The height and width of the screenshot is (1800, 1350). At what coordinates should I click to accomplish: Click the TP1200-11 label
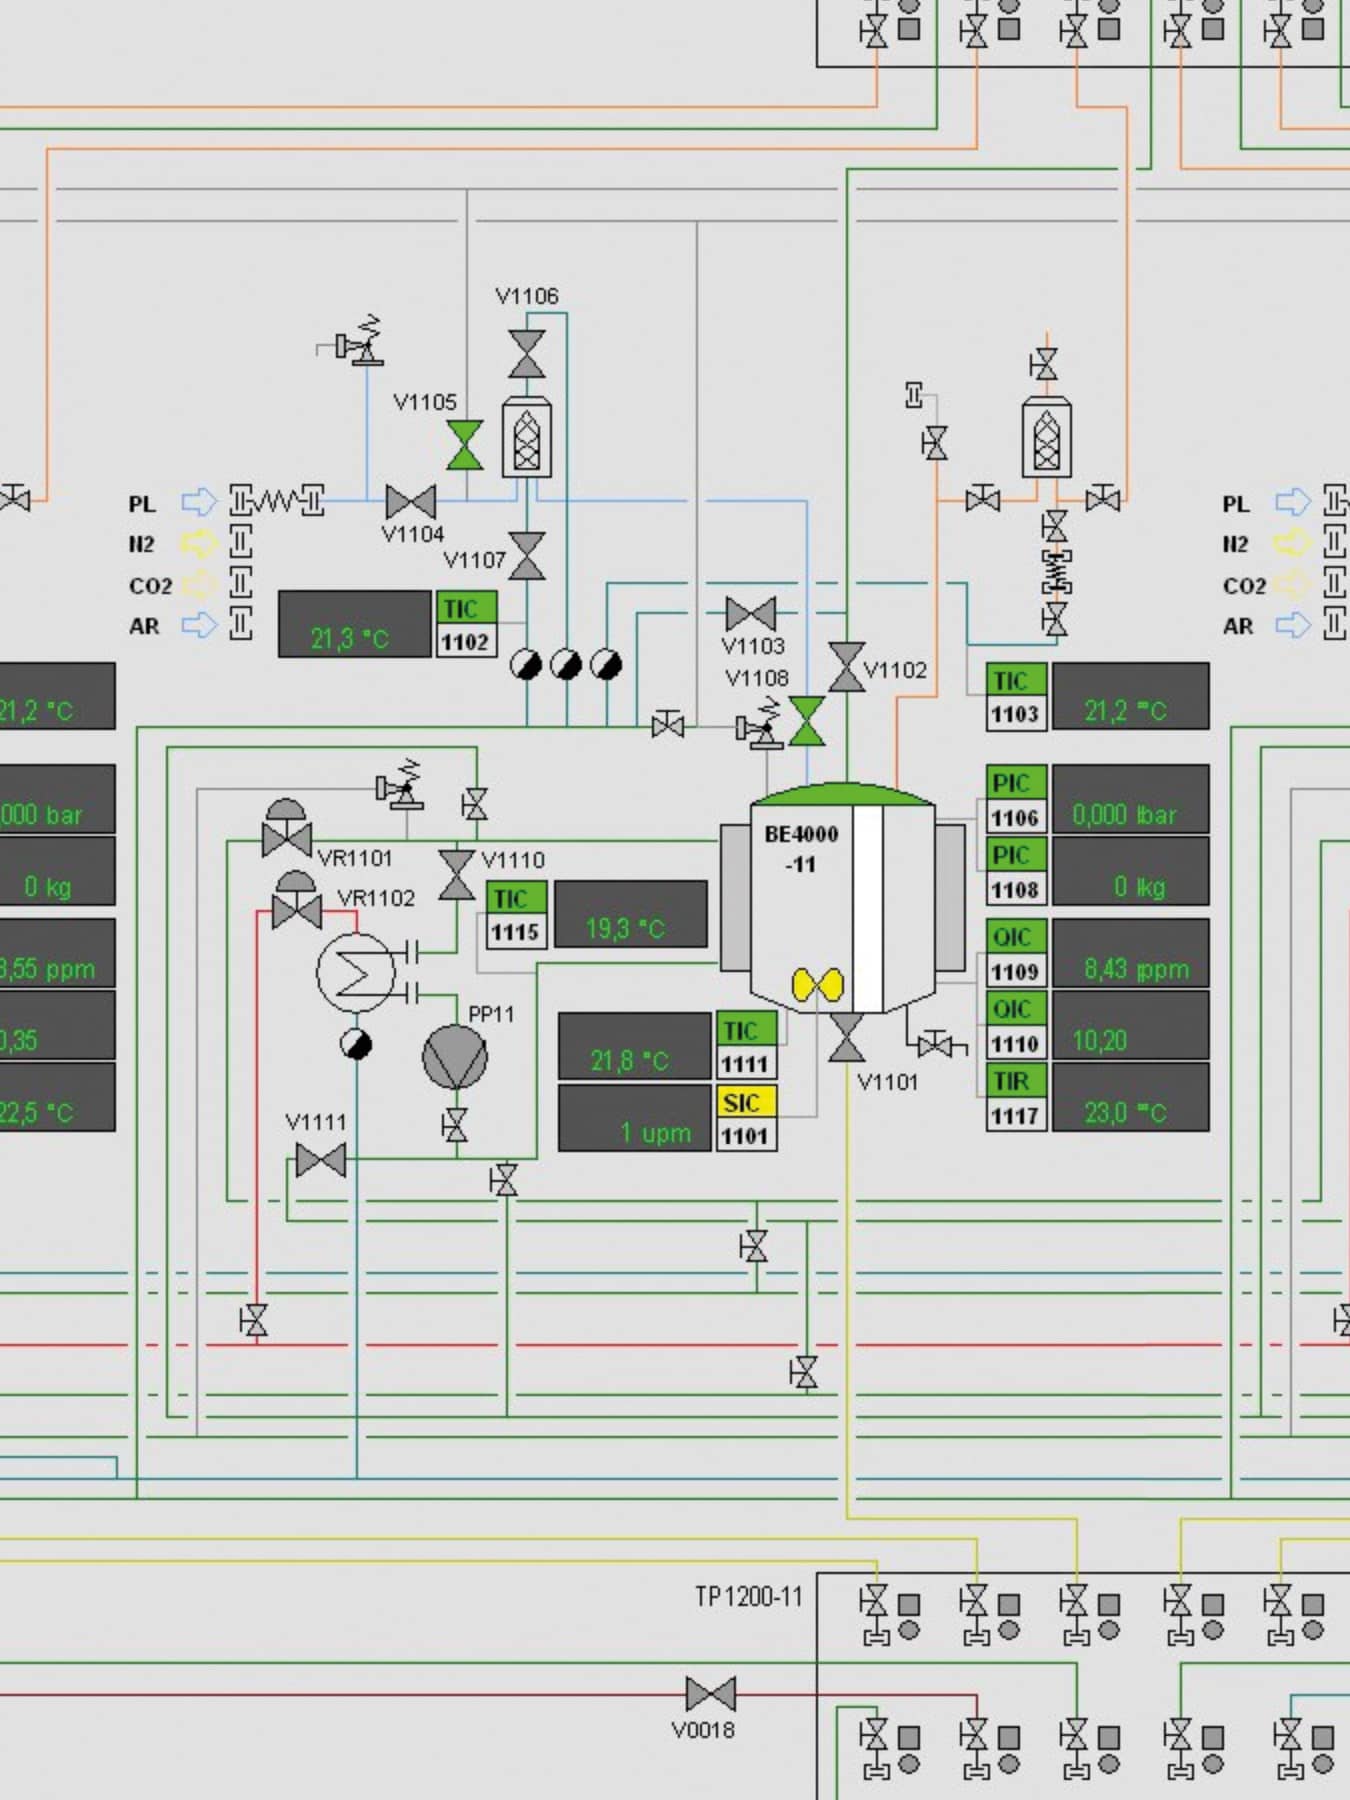[749, 1596]
